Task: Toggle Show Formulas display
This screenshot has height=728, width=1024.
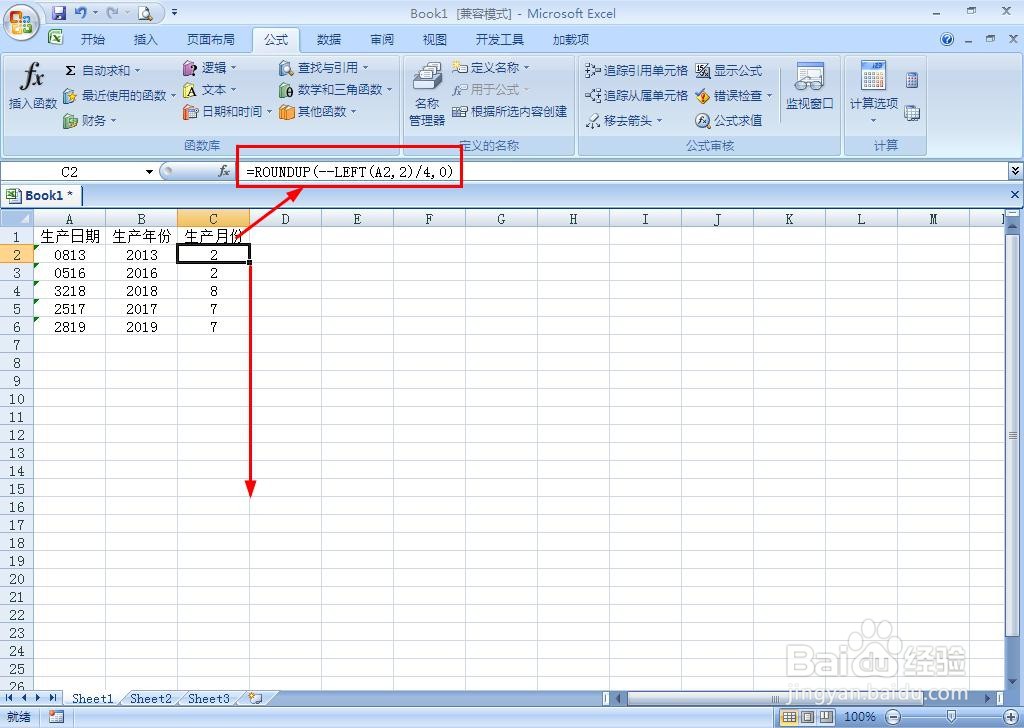Action: [x=732, y=70]
